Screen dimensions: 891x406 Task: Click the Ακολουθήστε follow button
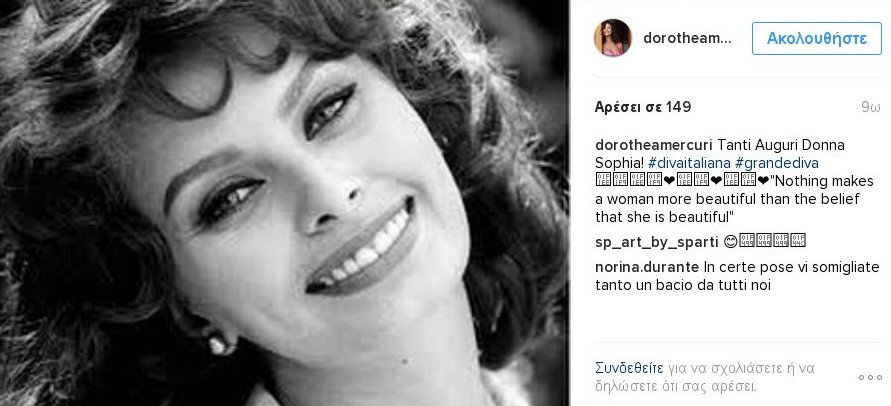pyautogui.click(x=817, y=39)
